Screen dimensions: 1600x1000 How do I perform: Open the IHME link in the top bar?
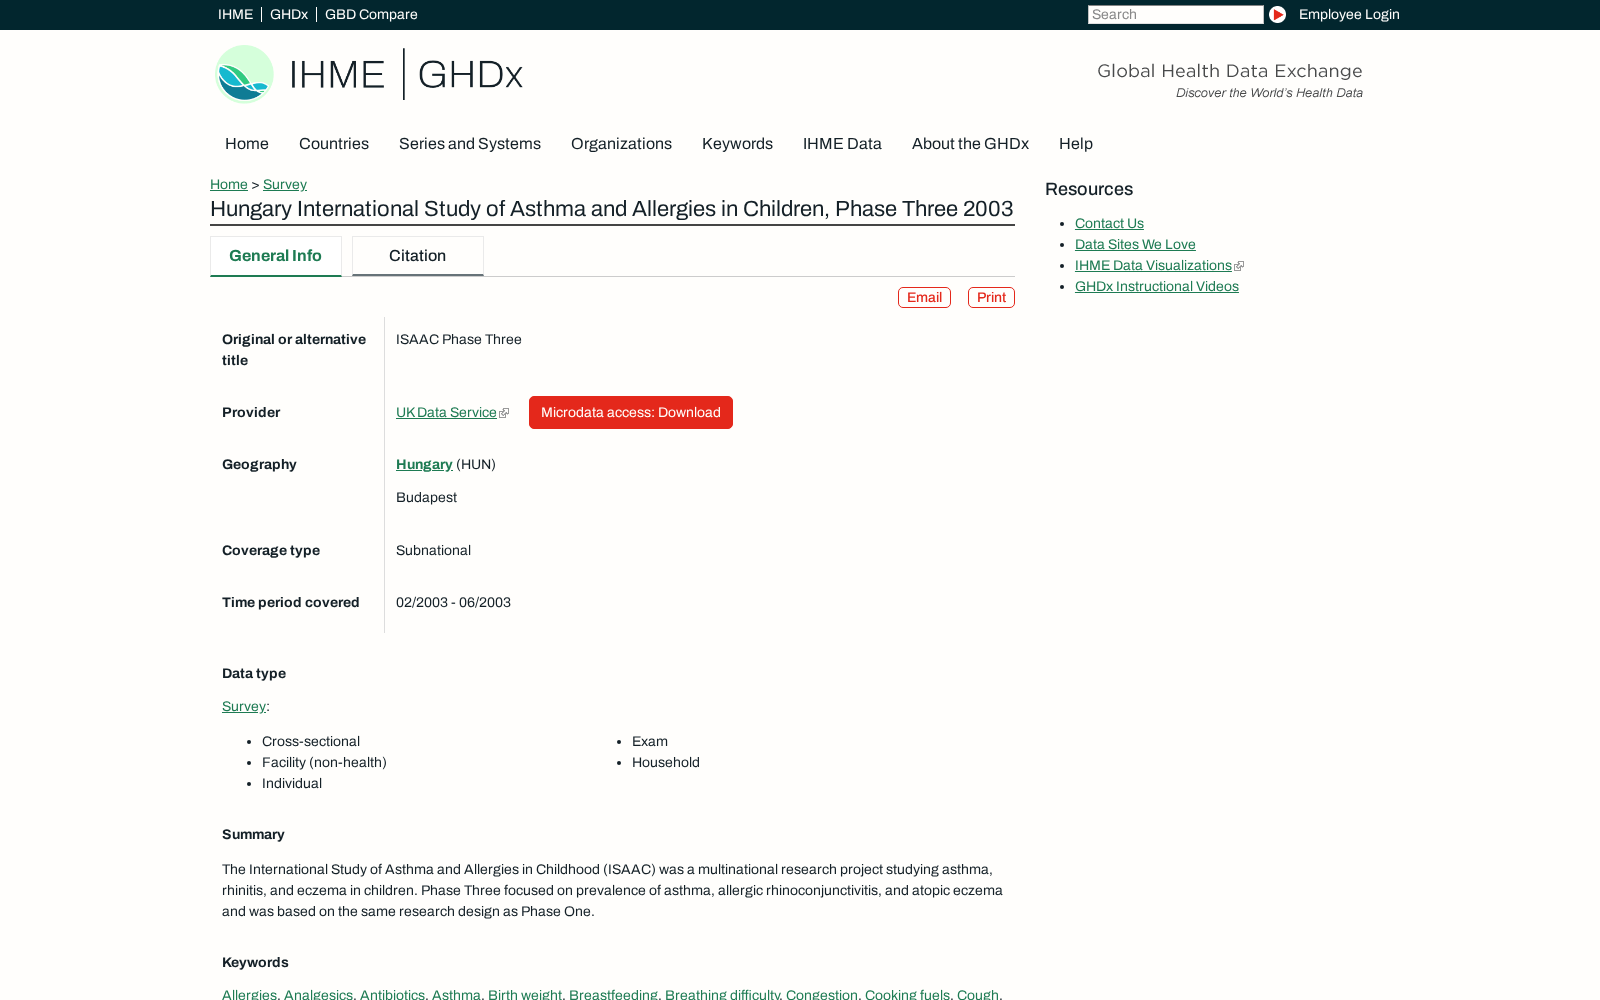(x=235, y=14)
